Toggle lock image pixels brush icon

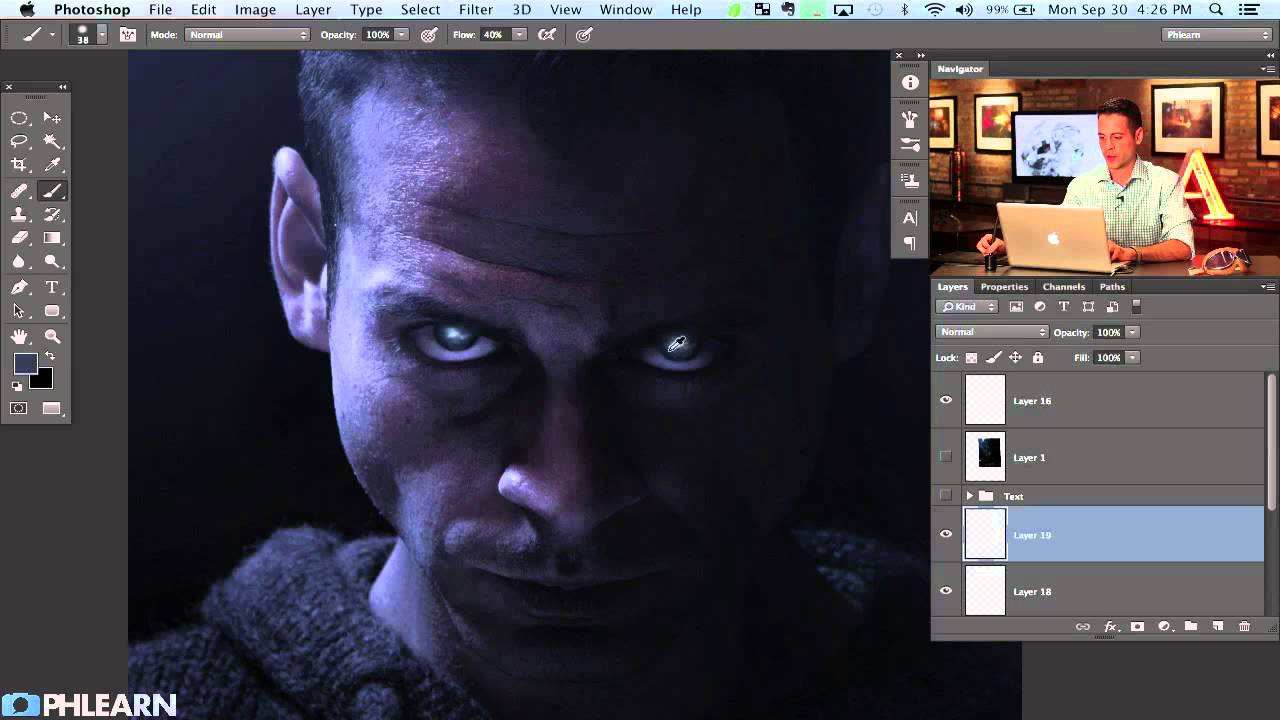tap(993, 358)
